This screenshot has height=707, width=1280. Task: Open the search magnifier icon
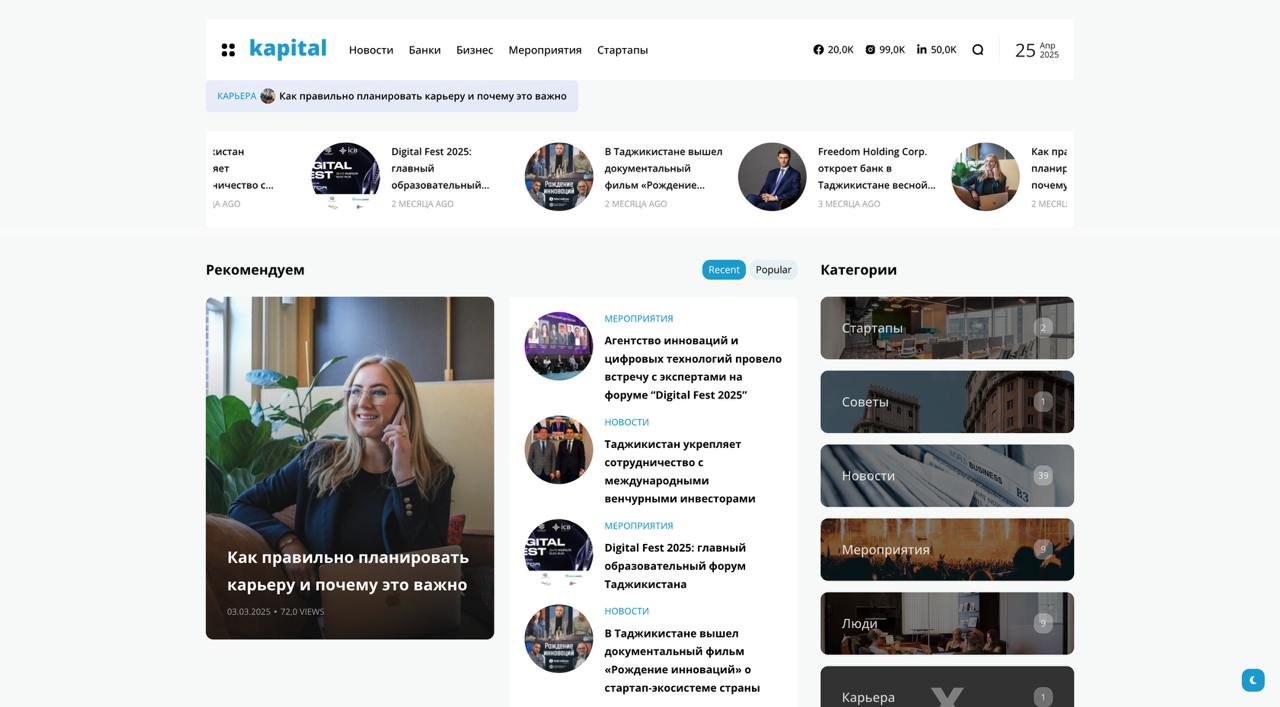tap(979, 48)
